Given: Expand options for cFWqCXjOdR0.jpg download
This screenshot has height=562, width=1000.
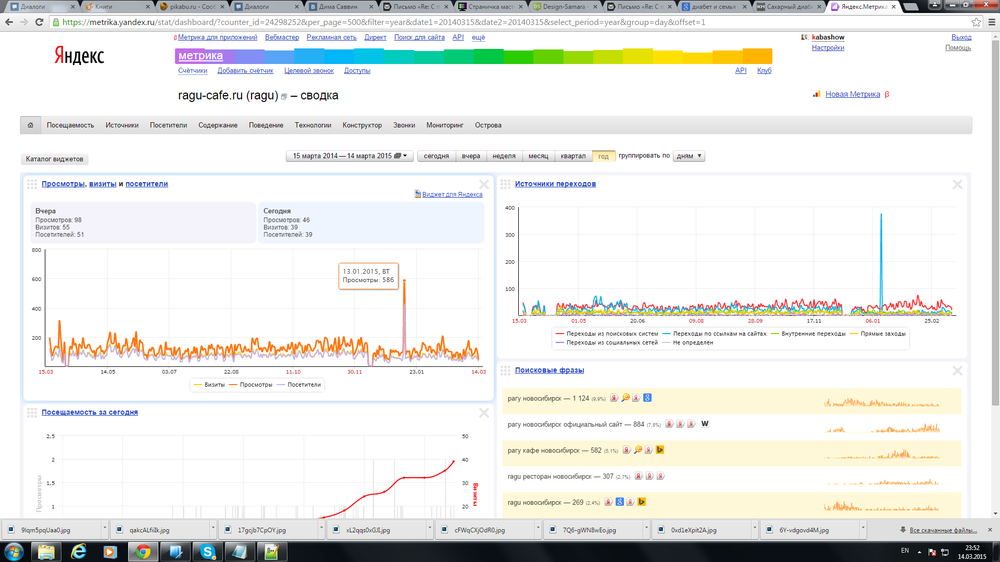Looking at the screenshot, I should pos(538,529).
